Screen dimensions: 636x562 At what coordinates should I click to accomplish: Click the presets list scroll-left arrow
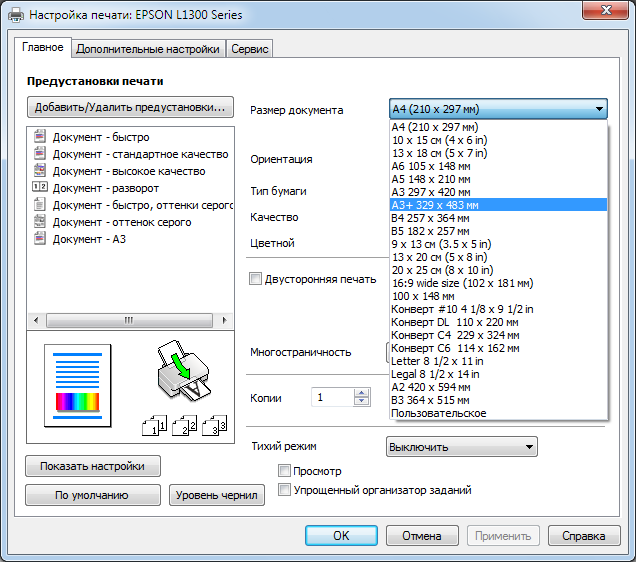(36, 320)
